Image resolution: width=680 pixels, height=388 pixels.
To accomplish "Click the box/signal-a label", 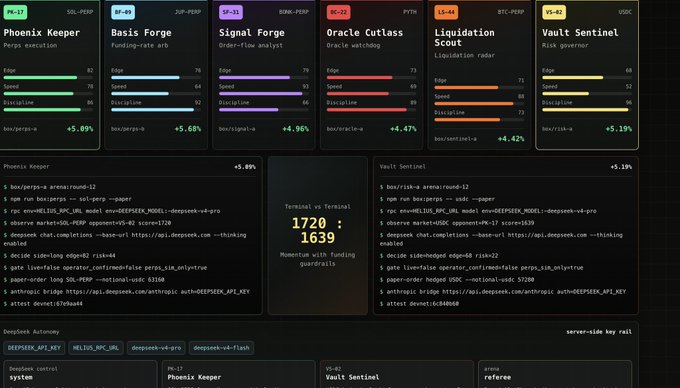I will tap(237, 129).
